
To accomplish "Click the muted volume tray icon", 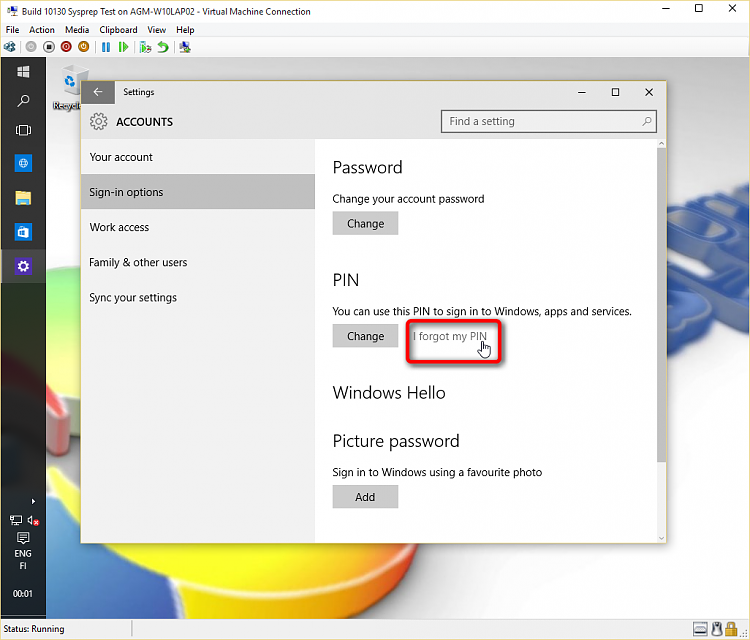I will tap(33, 520).
